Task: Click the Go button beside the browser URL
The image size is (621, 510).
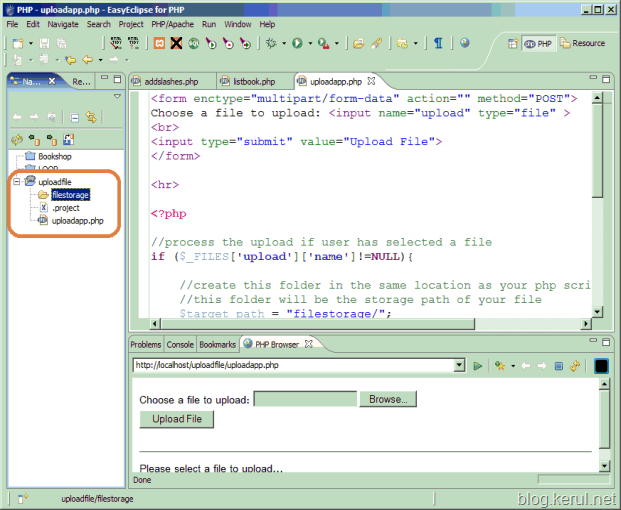Action: 478,366
